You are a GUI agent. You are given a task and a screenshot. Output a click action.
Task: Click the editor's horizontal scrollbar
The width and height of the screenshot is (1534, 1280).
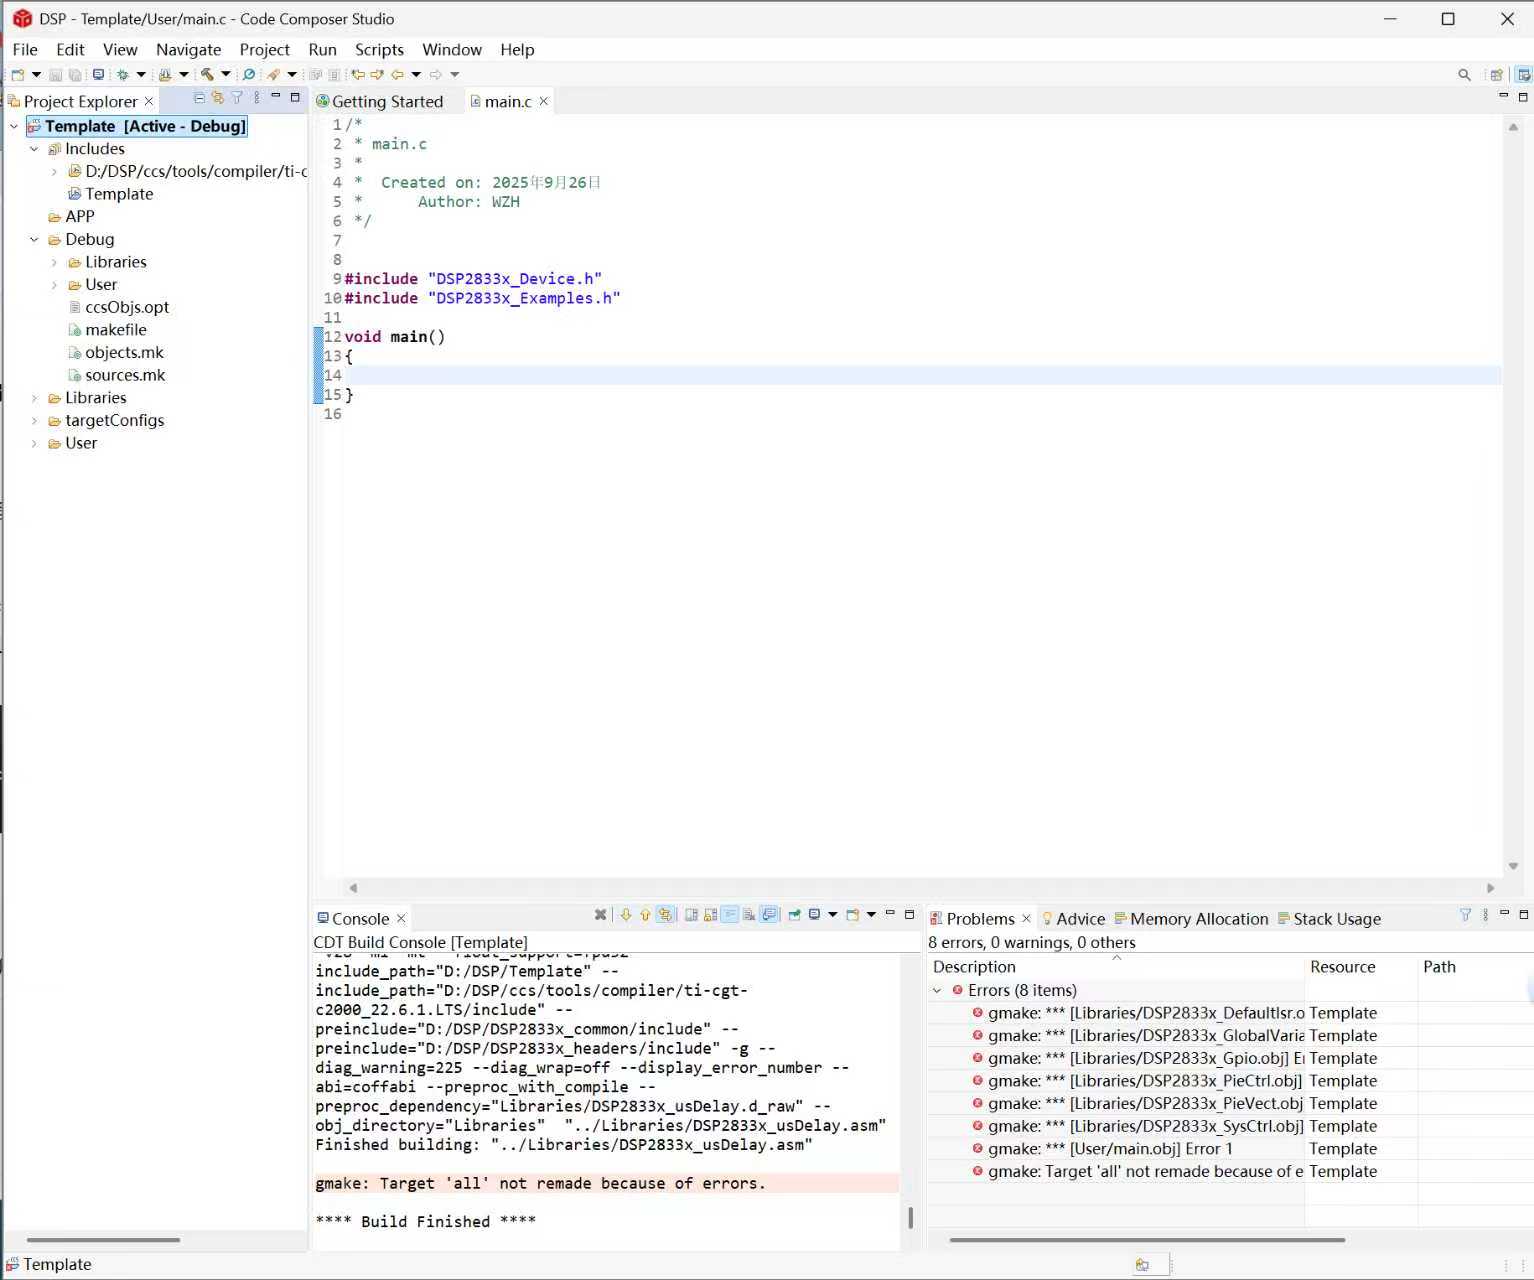click(x=920, y=888)
